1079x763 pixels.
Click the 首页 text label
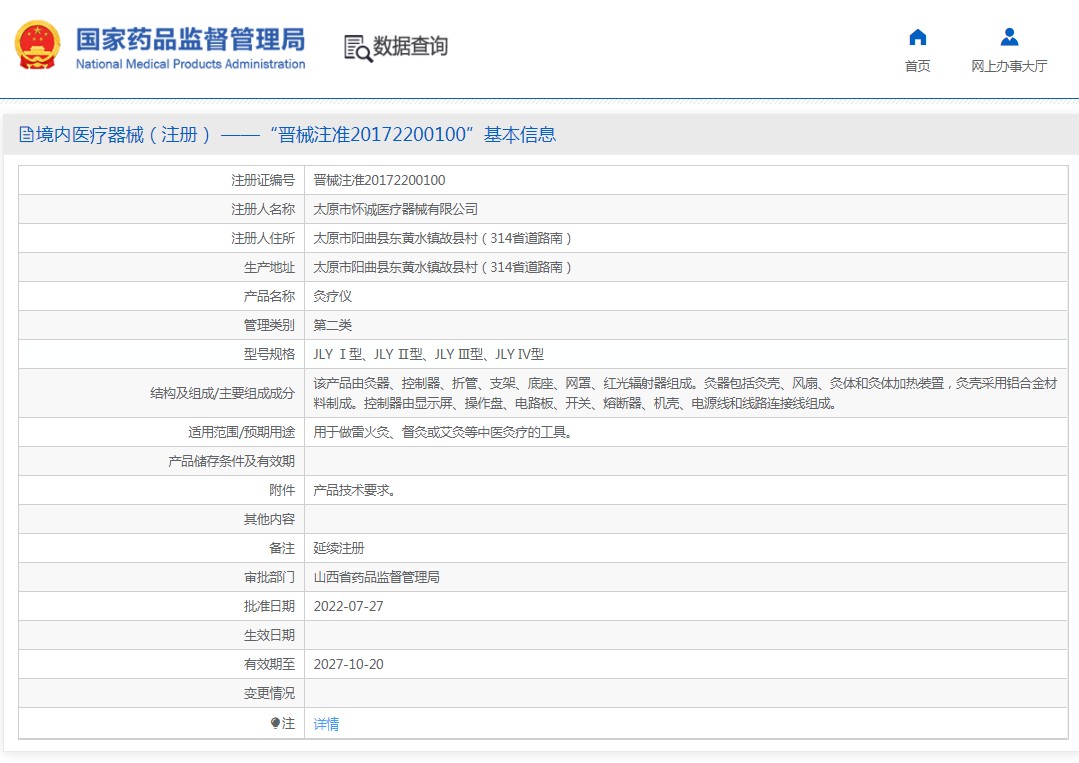917,66
